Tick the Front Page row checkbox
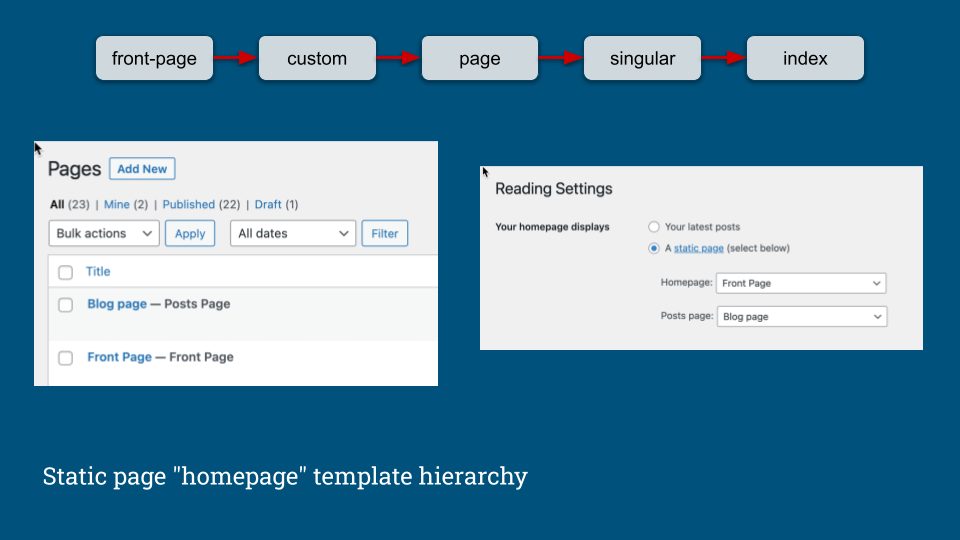 66,358
